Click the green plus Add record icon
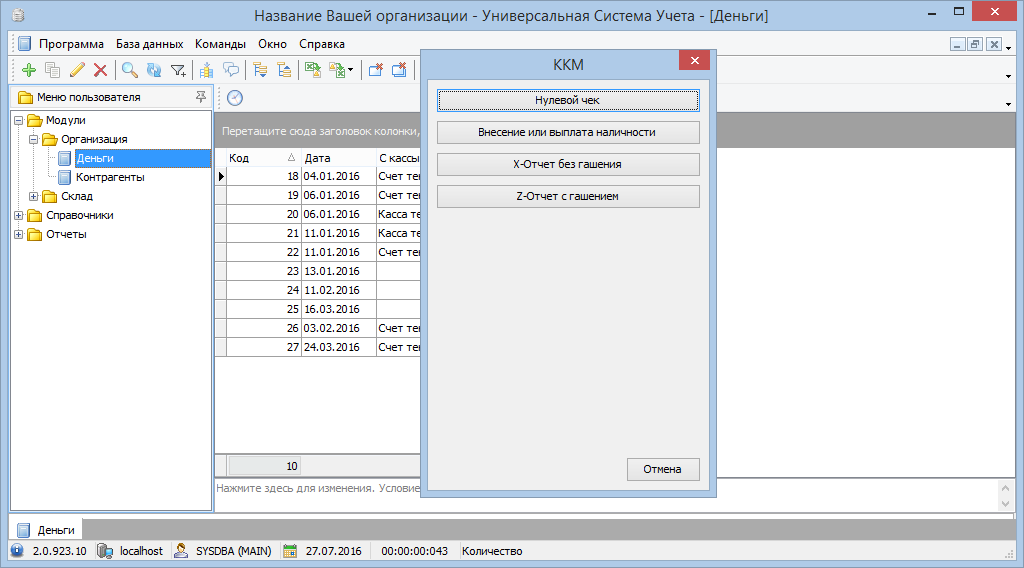 [x=28, y=70]
